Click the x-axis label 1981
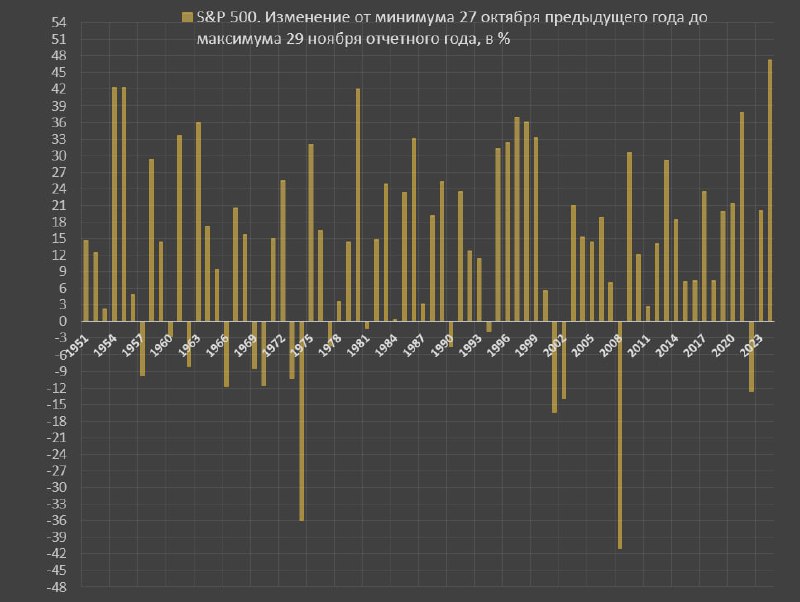800x602 pixels. tap(358, 346)
